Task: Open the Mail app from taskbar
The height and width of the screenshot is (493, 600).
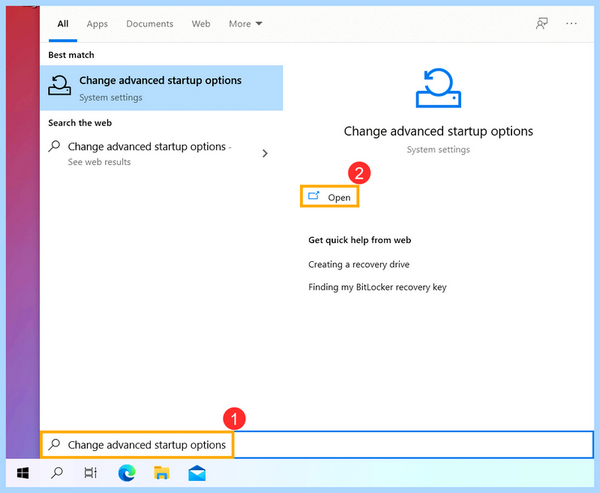Action: click(197, 473)
